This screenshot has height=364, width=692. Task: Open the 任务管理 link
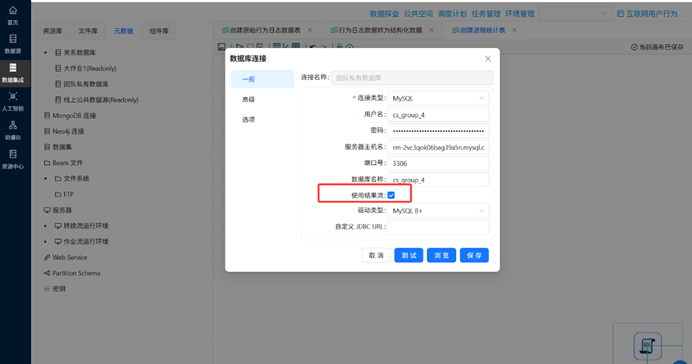pos(486,14)
